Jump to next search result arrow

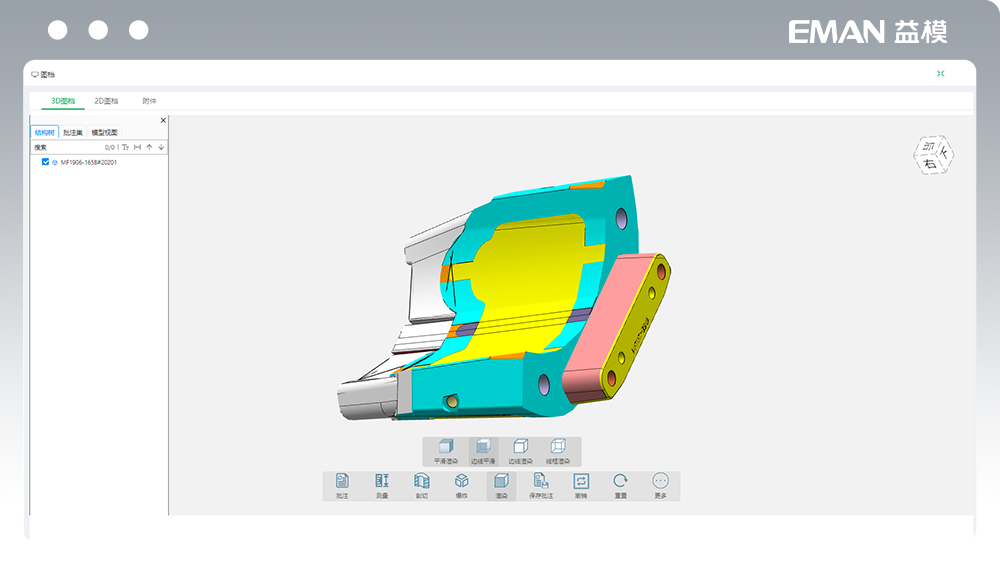pyautogui.click(x=161, y=147)
